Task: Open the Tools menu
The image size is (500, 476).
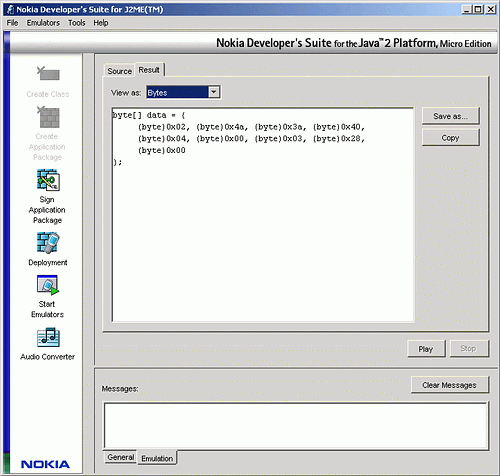Action: tap(77, 23)
